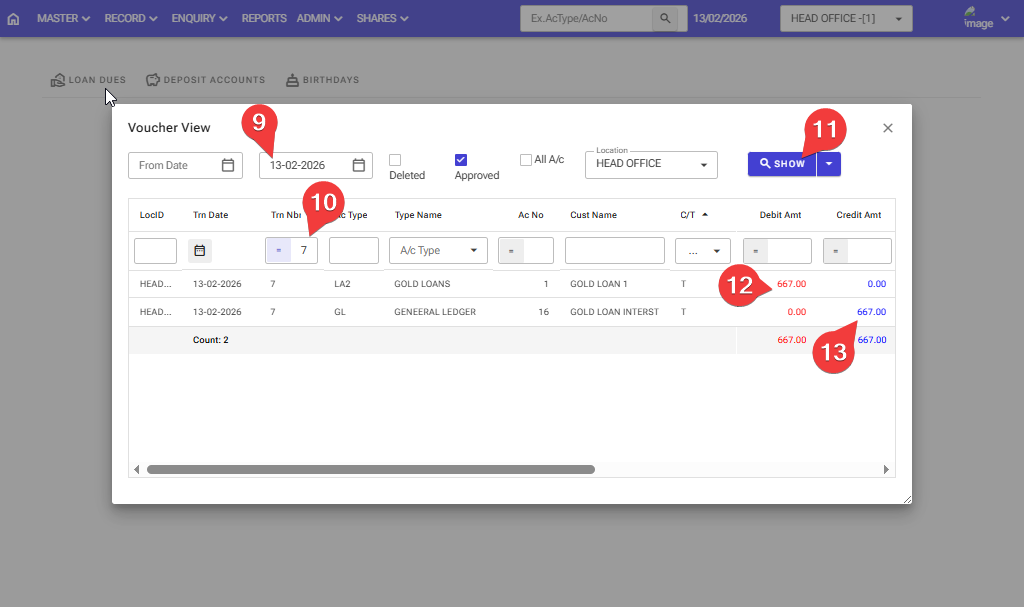Uncheck the Approved checkbox
The image size is (1024, 607).
pyautogui.click(x=461, y=160)
